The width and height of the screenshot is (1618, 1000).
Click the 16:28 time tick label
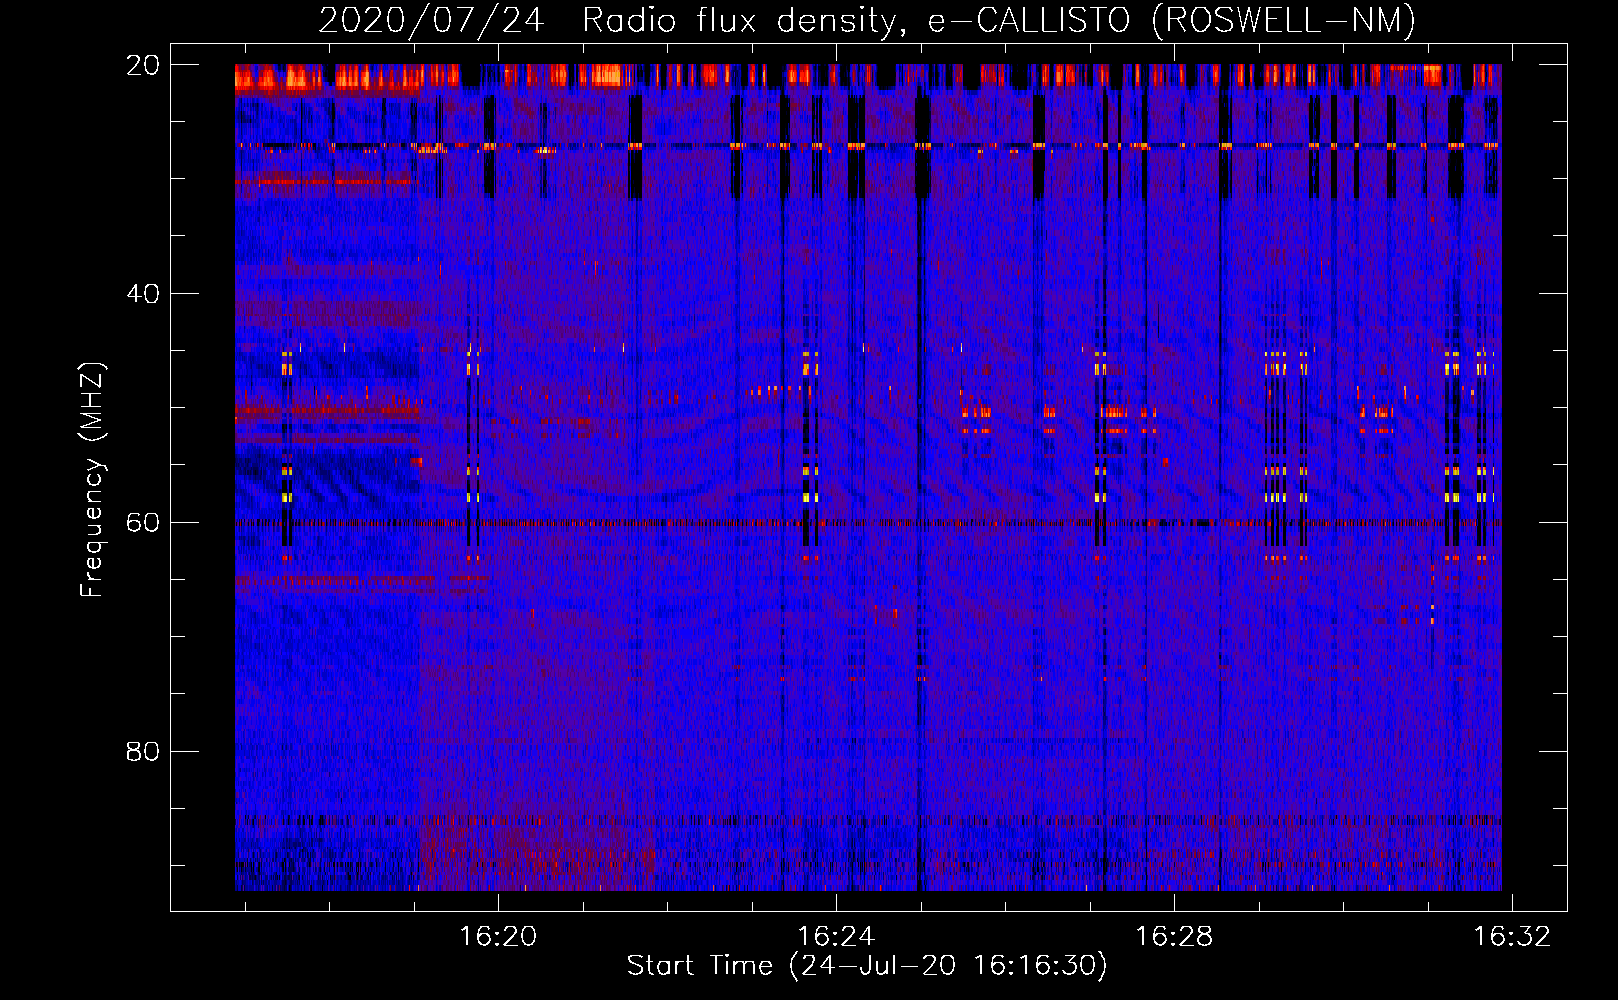click(x=1174, y=936)
